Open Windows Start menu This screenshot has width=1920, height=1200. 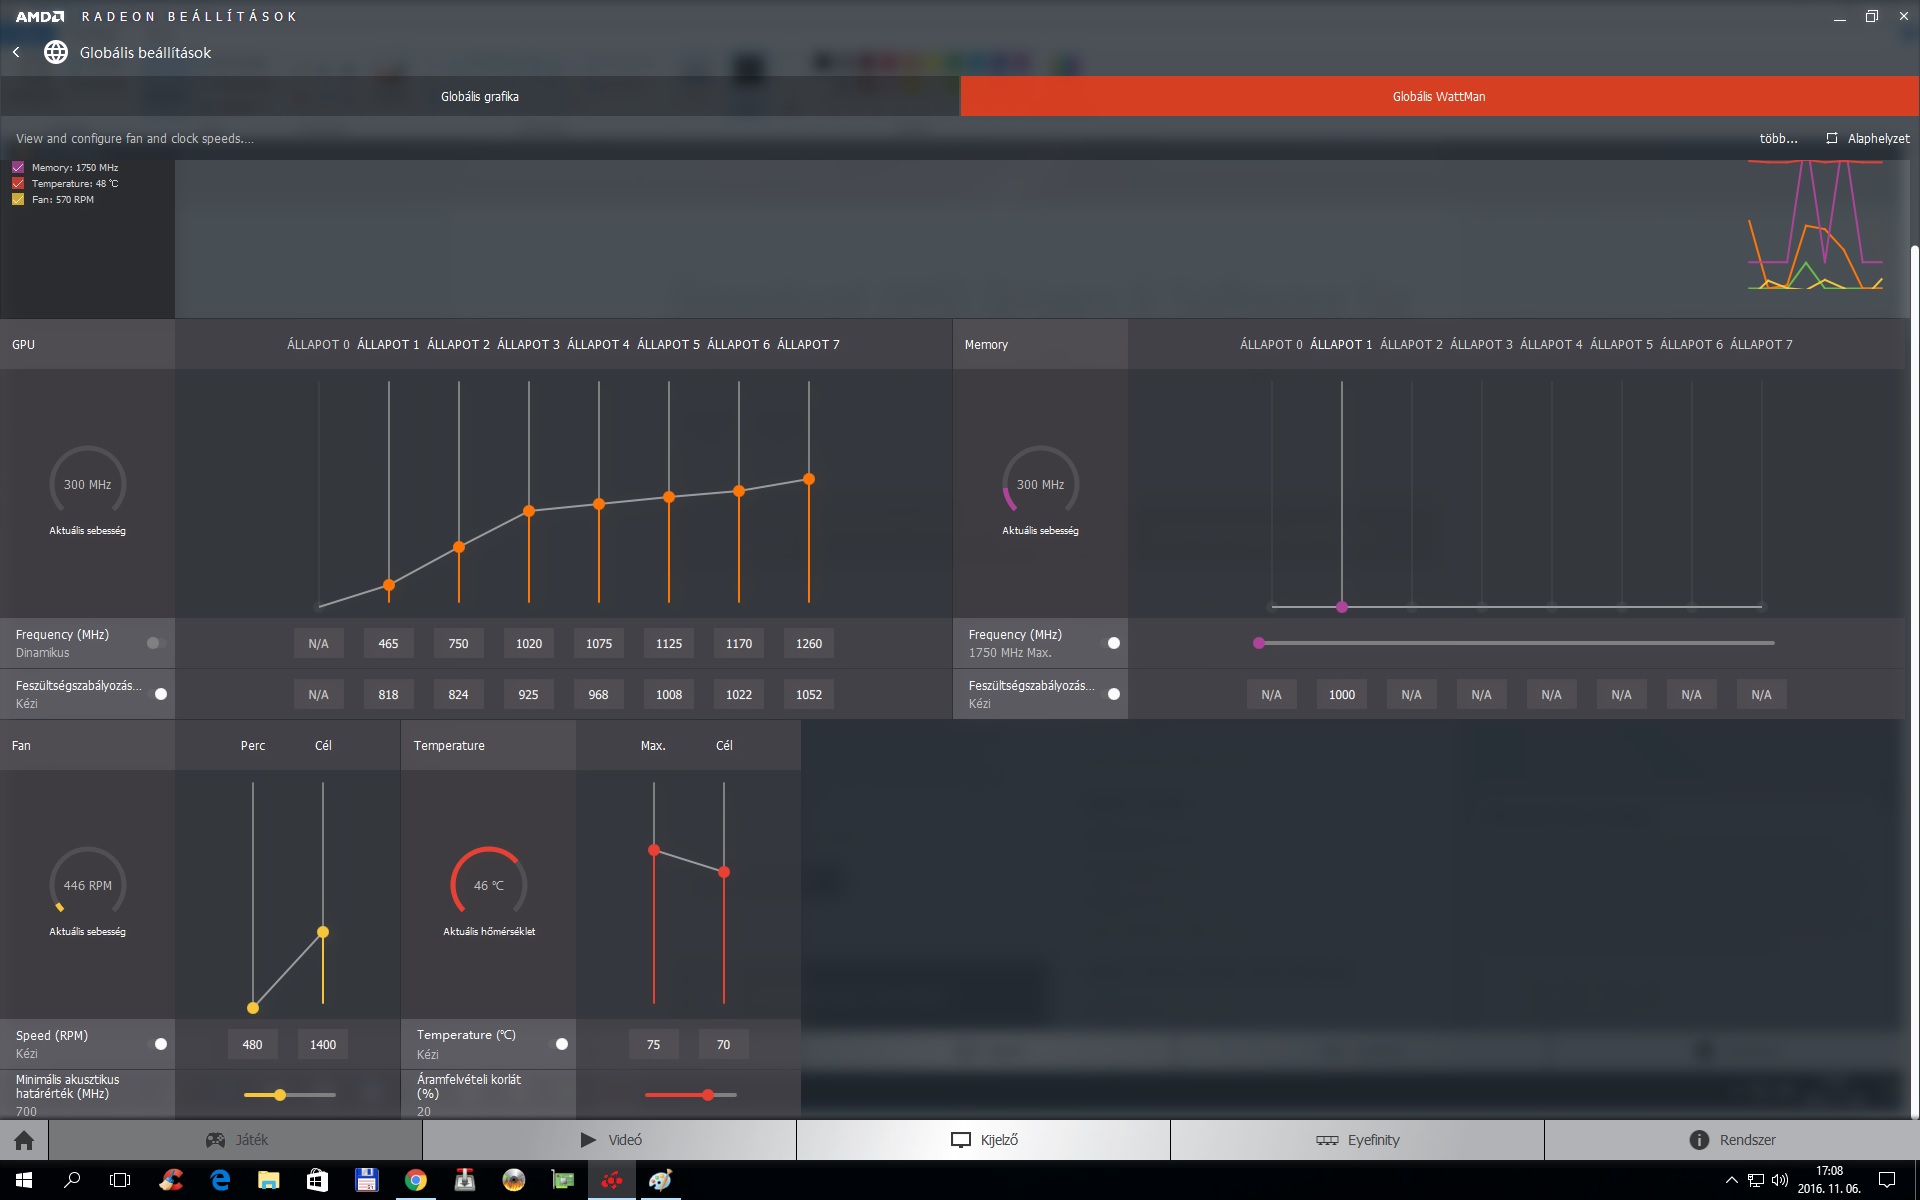tap(24, 1180)
